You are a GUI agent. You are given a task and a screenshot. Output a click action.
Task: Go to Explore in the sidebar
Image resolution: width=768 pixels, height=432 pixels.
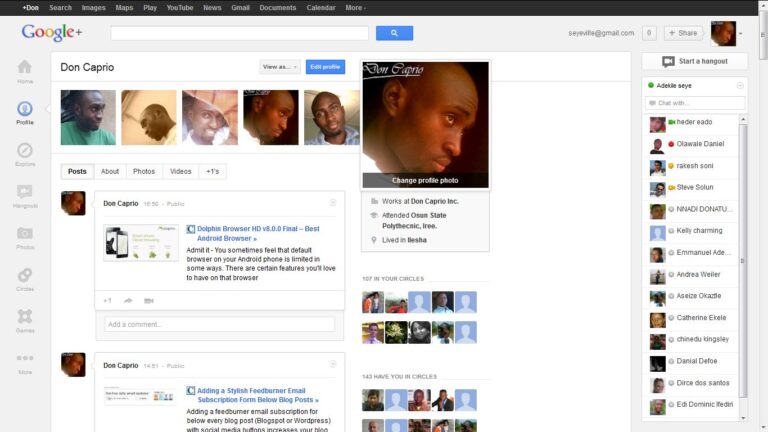[25, 153]
